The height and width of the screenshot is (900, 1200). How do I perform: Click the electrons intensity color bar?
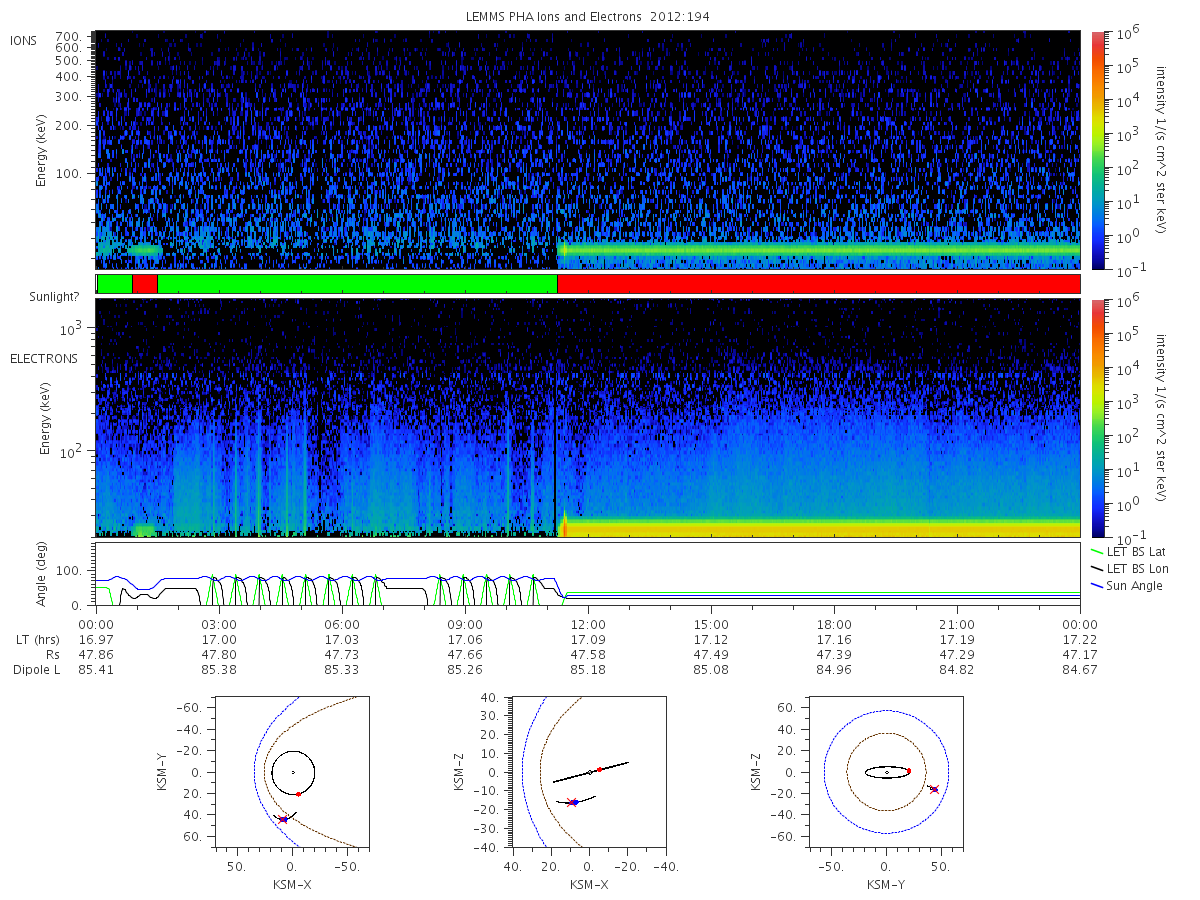coord(1098,417)
